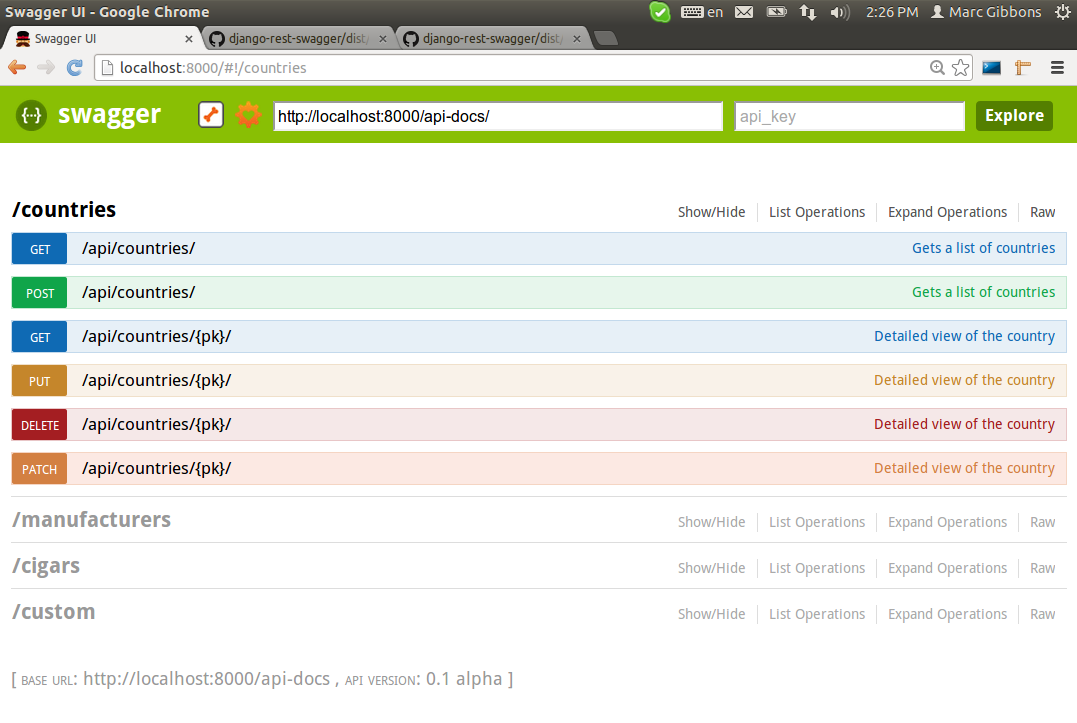This screenshot has width=1077, height=723.
Task: Click the 2:26 PM clock
Action: (x=892, y=12)
